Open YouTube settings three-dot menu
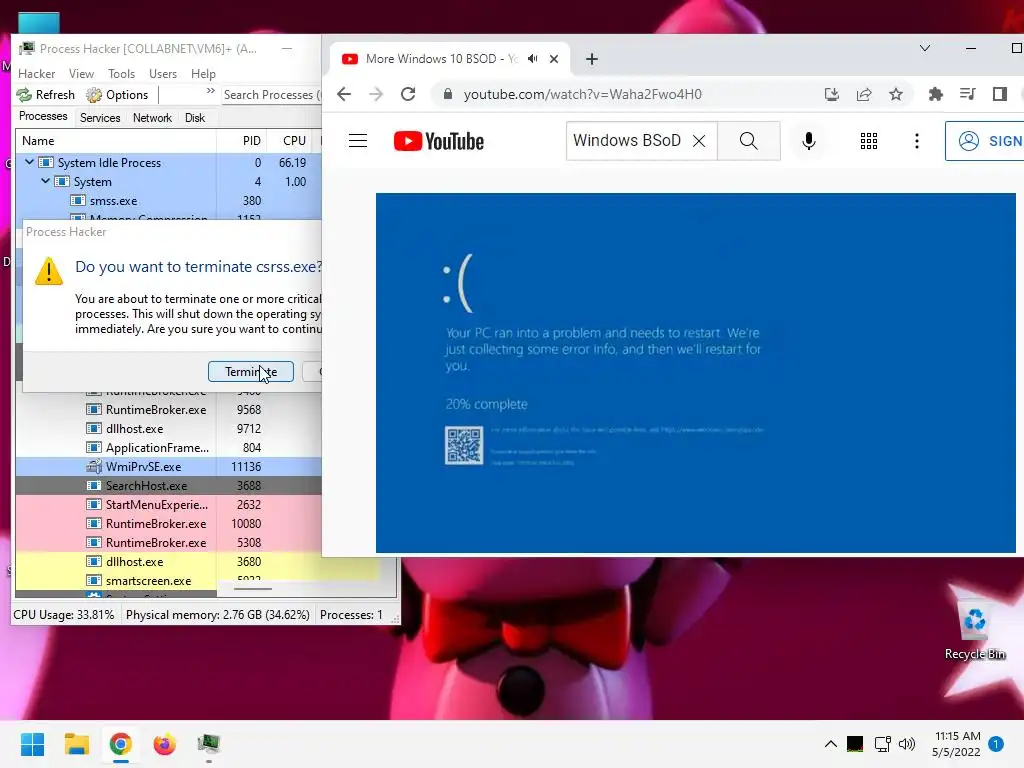Screen dimensions: 1024x768 917,140
